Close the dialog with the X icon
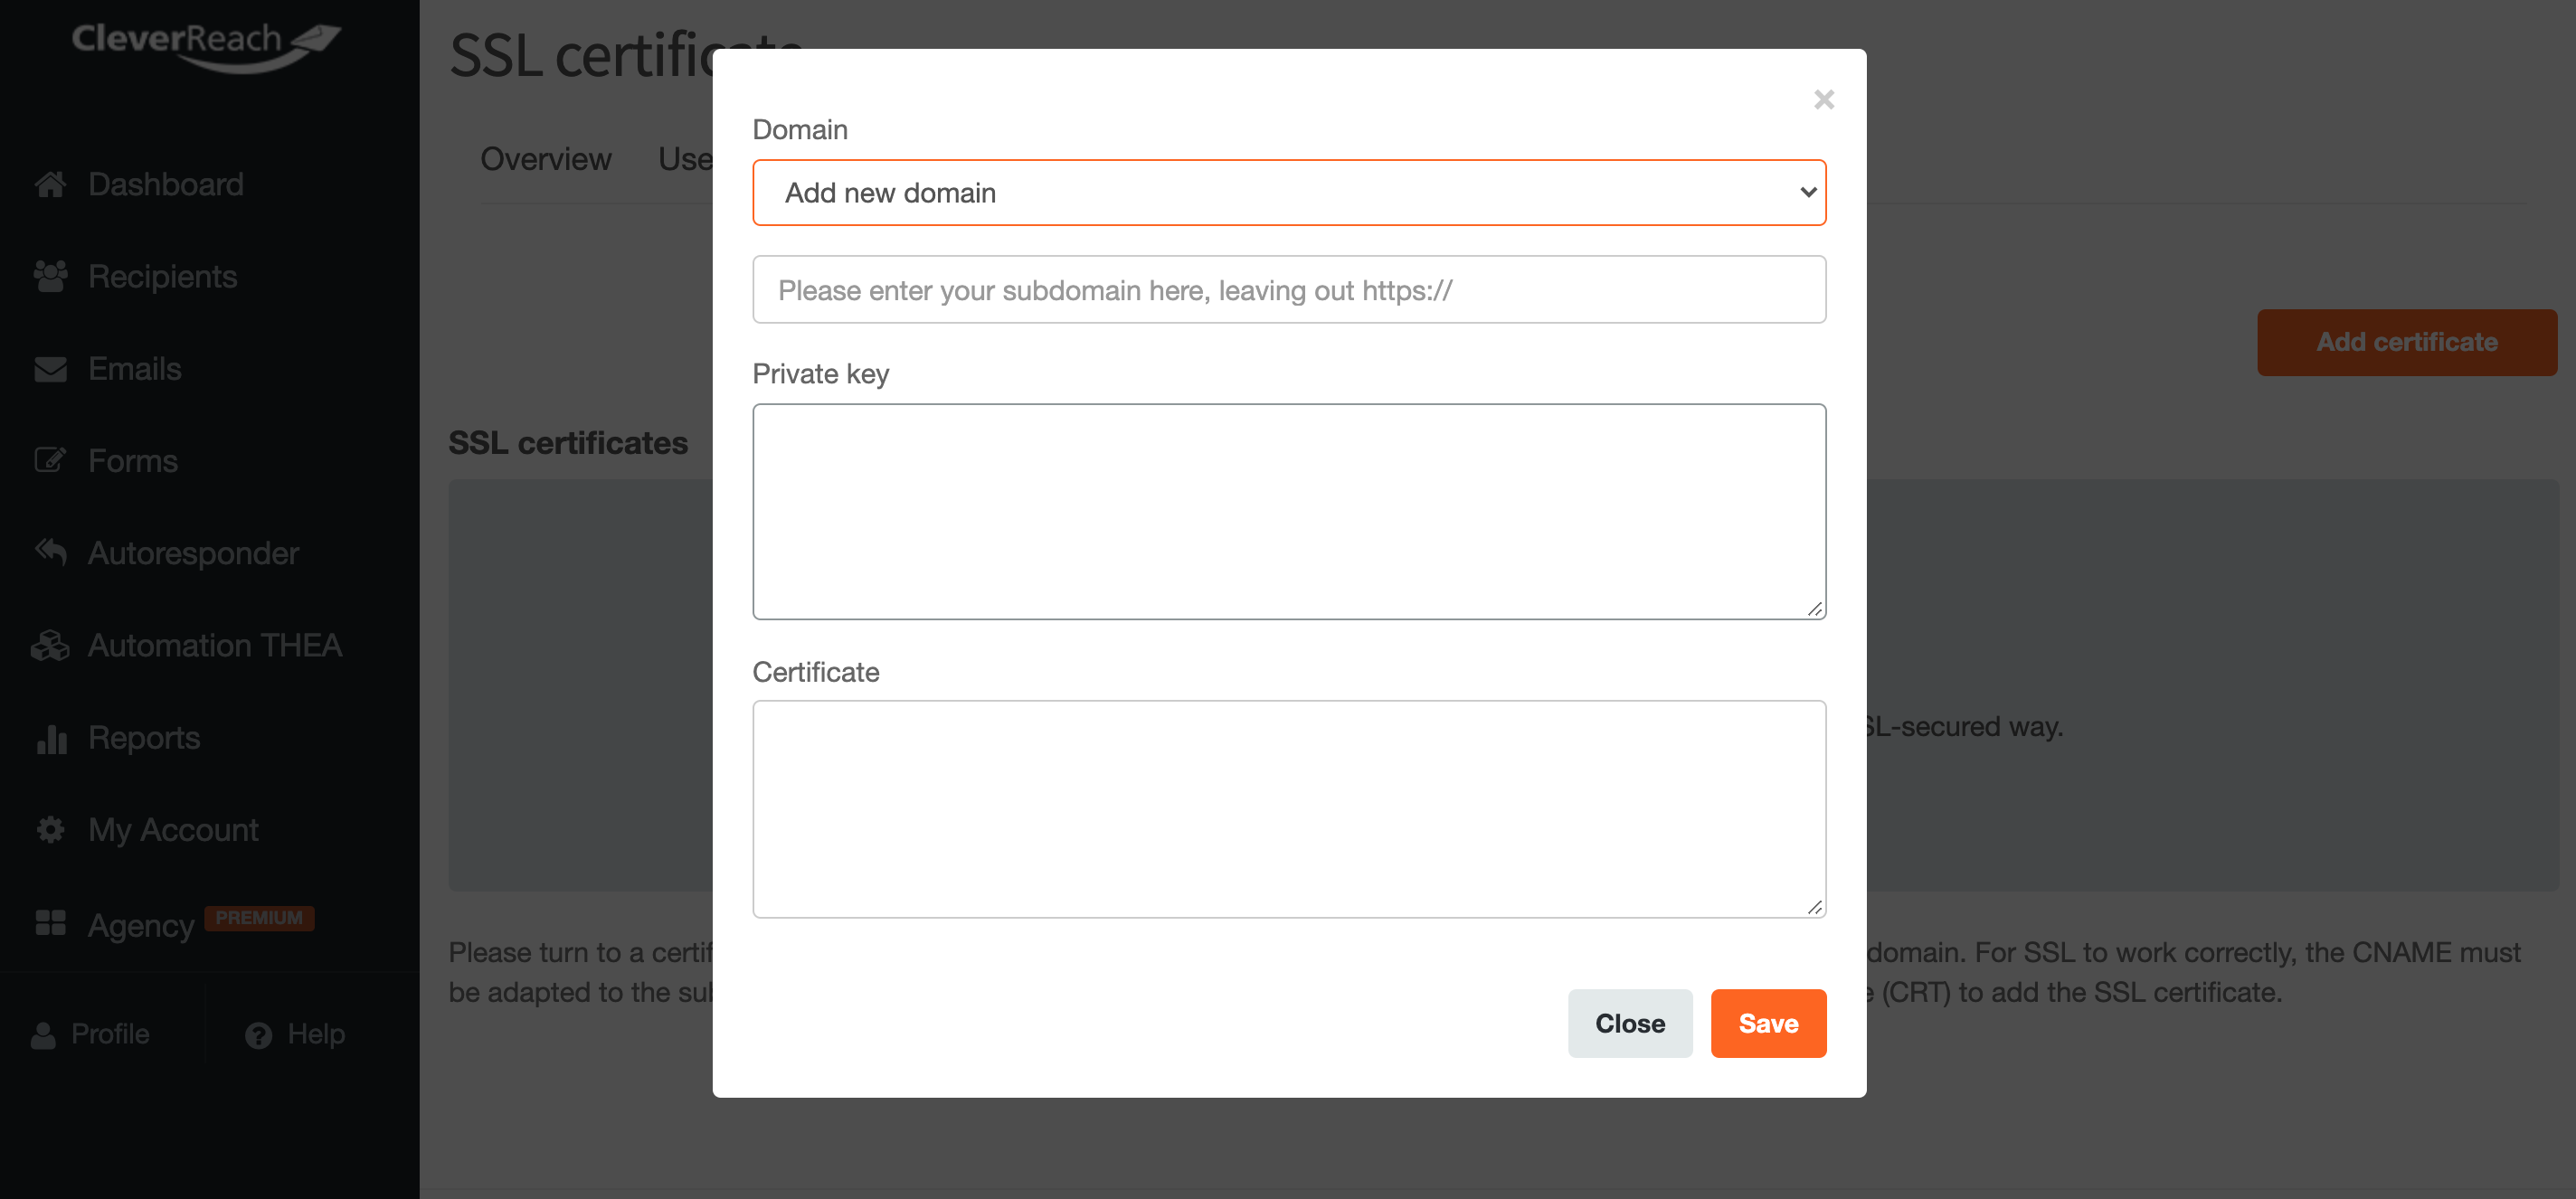The width and height of the screenshot is (2576, 1199). [1824, 99]
